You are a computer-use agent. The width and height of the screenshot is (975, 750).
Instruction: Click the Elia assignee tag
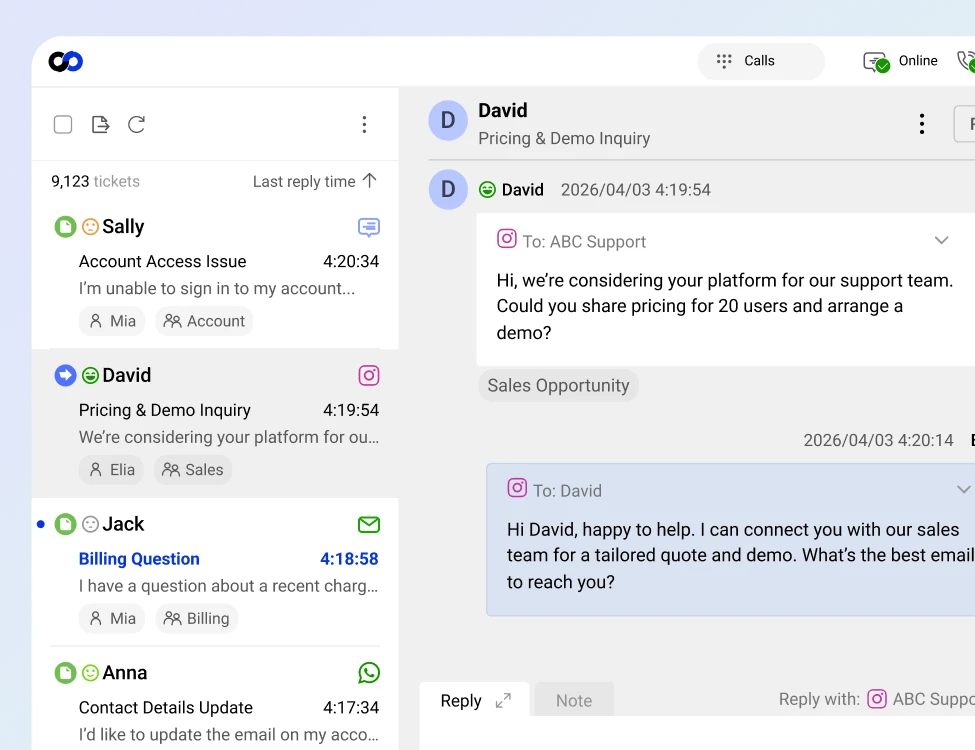[111, 470]
